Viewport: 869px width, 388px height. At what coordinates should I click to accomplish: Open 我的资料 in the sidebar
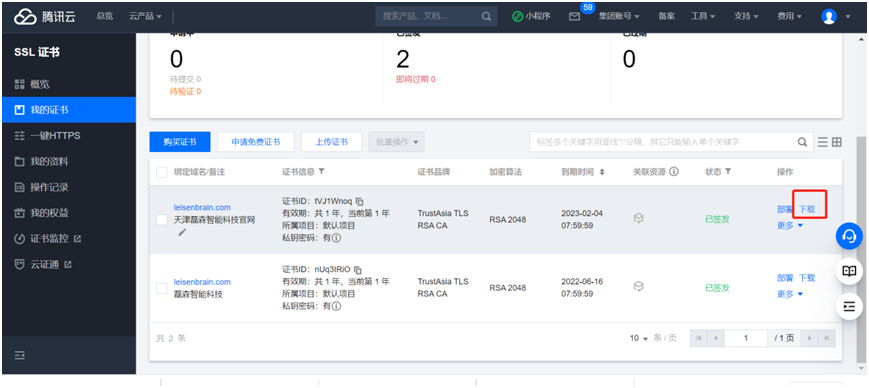coord(68,161)
